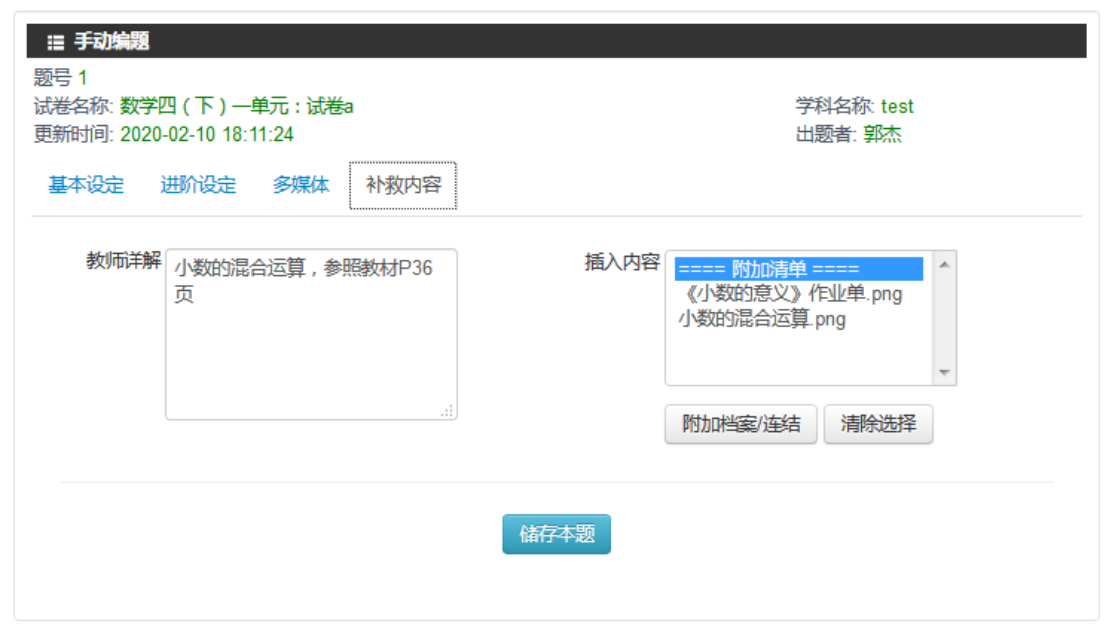1112x633 pixels.
Task: Open the 基本设定 tab
Action: point(86,185)
